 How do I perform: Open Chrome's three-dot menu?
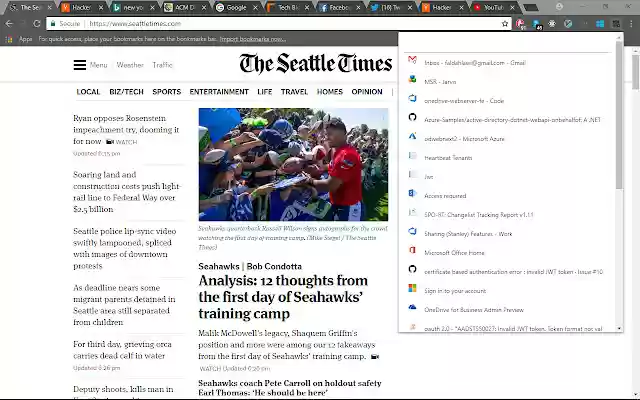631,24
